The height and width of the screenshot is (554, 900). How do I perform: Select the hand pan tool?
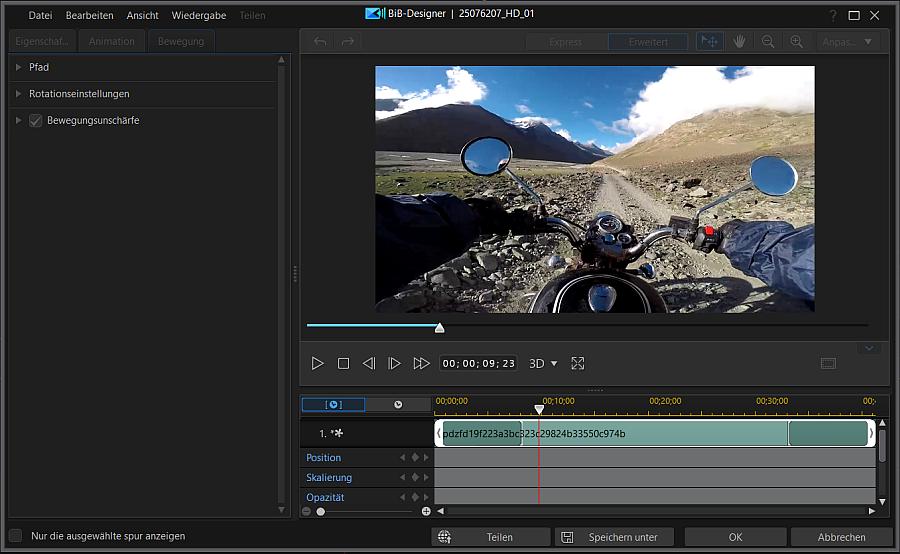740,42
